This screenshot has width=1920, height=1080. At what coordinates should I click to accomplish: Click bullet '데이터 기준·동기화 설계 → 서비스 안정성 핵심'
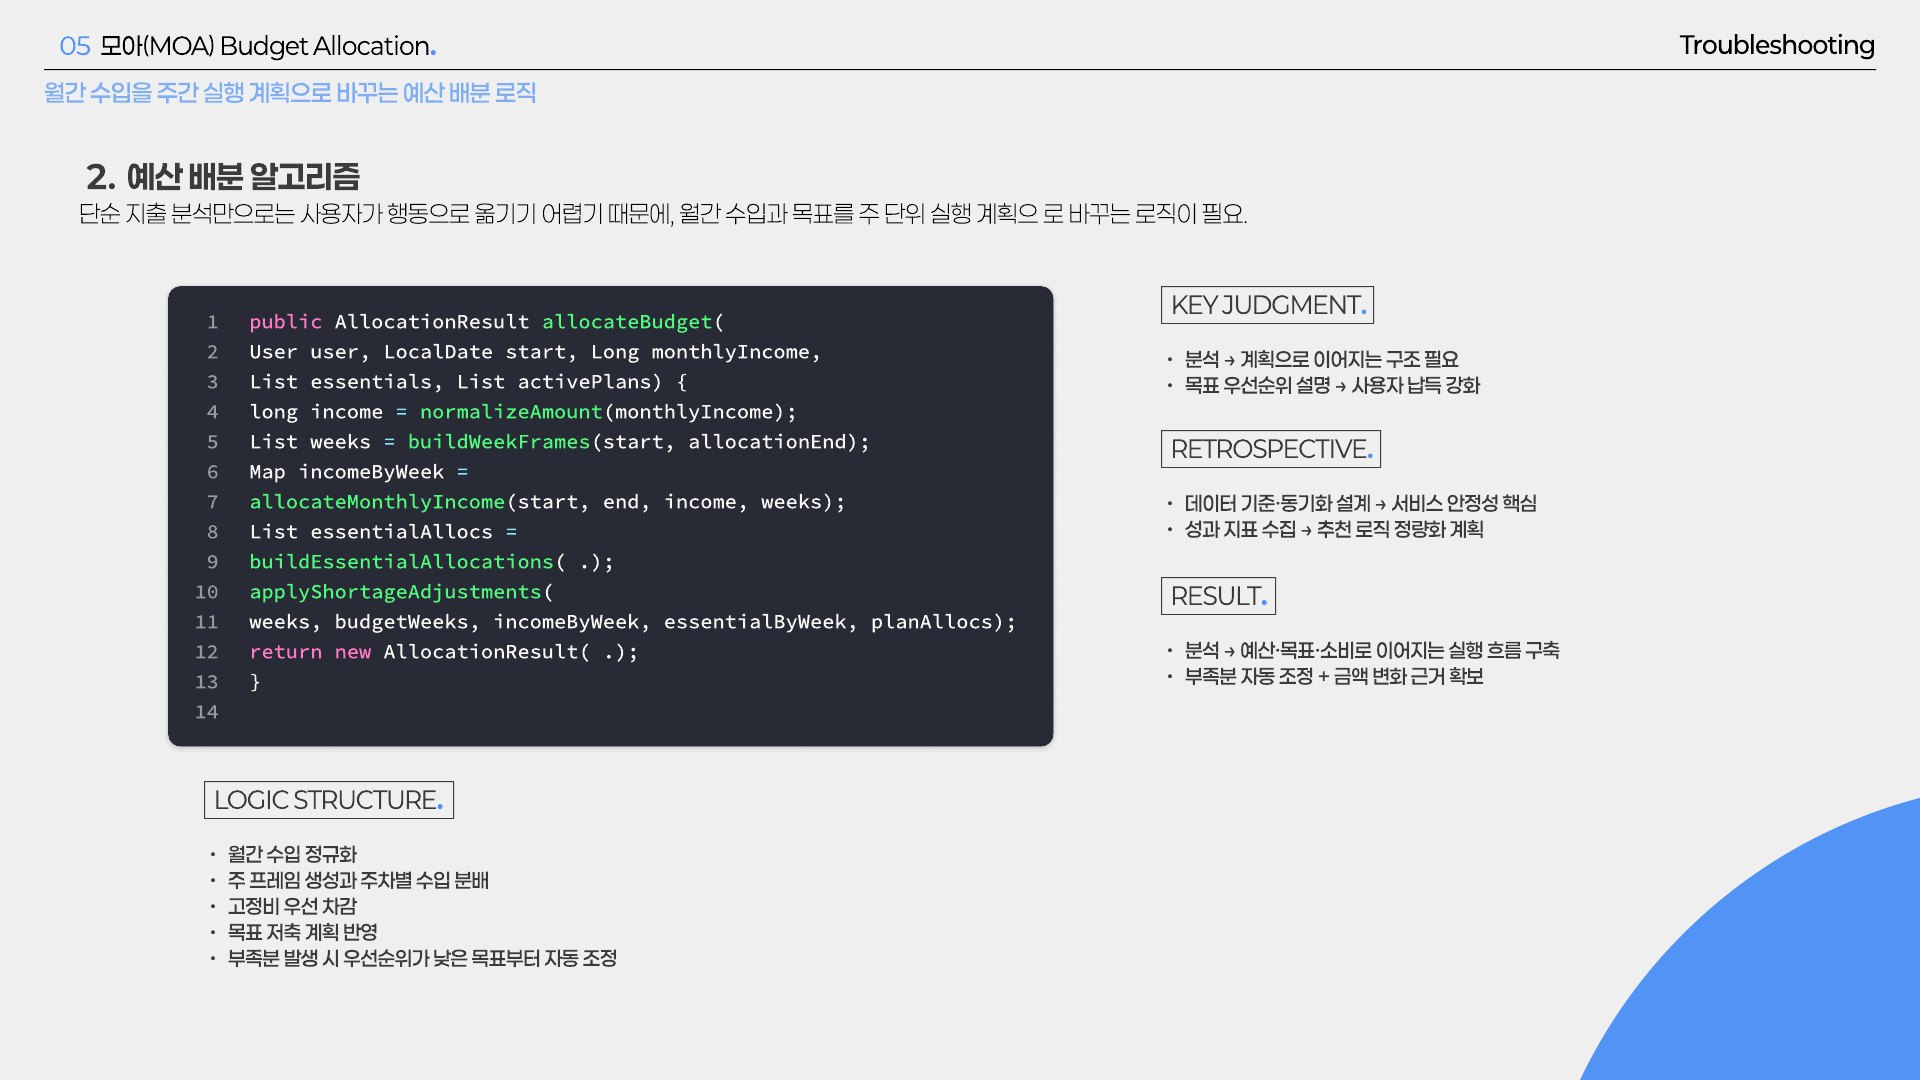pos(1360,503)
